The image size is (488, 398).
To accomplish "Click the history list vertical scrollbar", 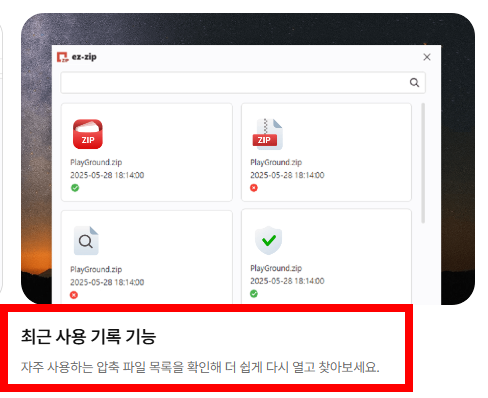I will point(423,163).
